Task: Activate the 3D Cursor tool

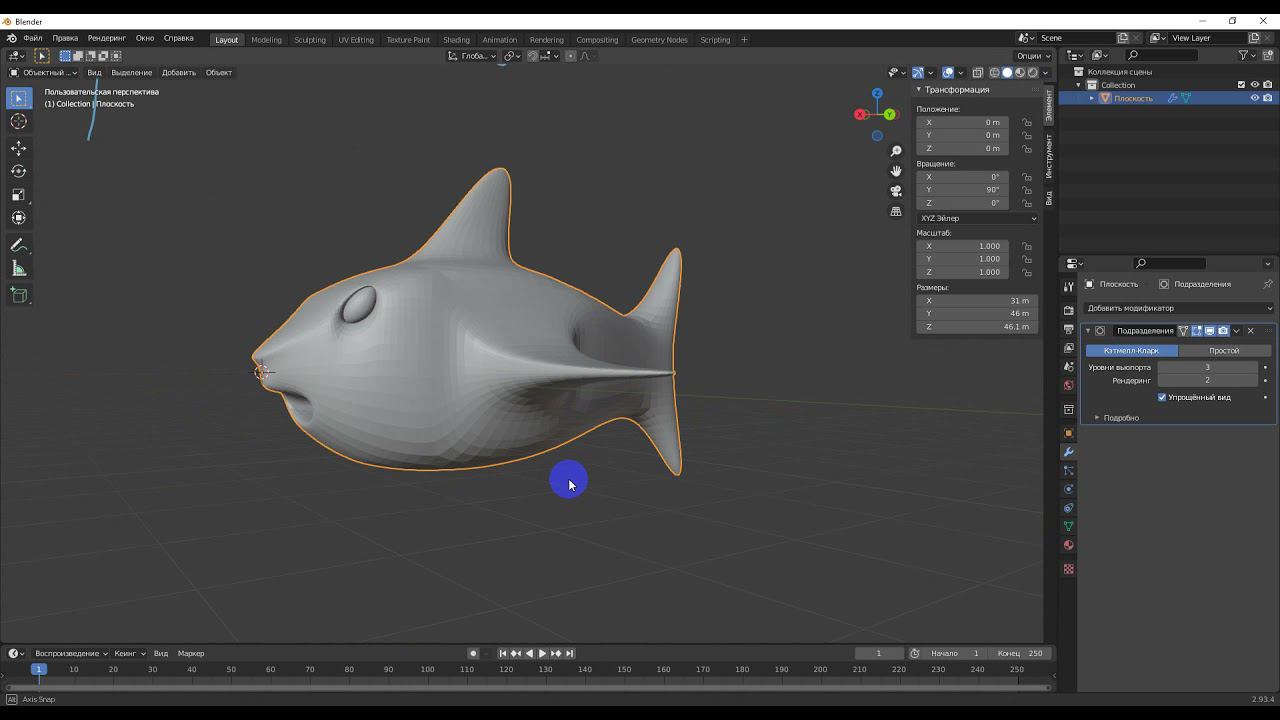Action: tap(18, 121)
